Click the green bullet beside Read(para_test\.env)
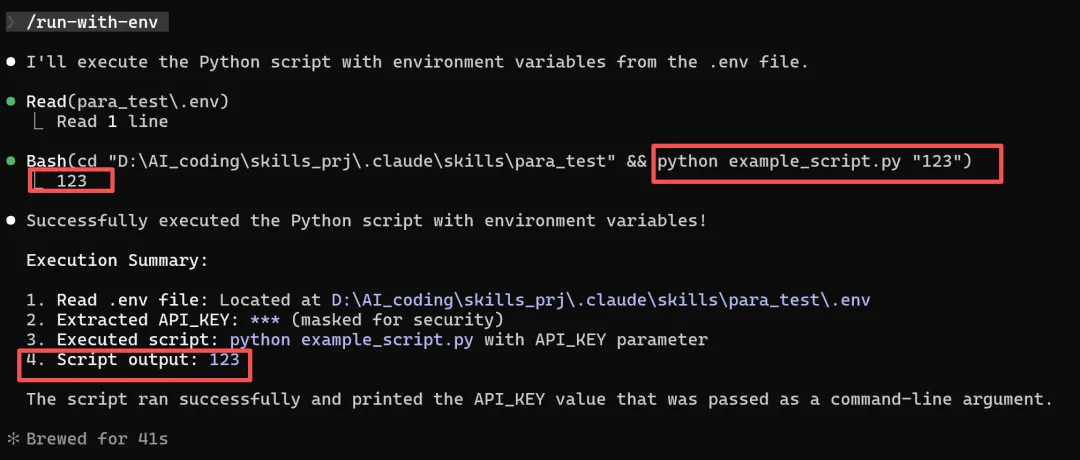 [x=11, y=102]
